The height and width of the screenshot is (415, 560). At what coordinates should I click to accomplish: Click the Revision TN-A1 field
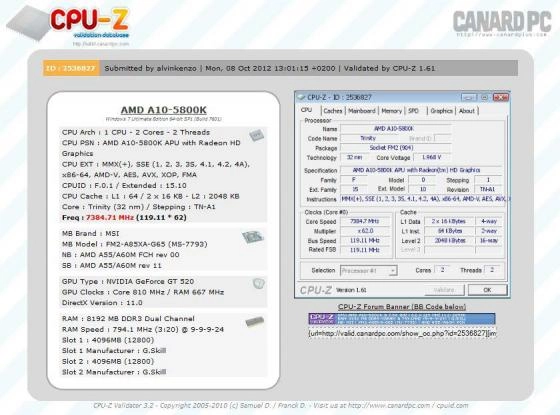click(488, 189)
